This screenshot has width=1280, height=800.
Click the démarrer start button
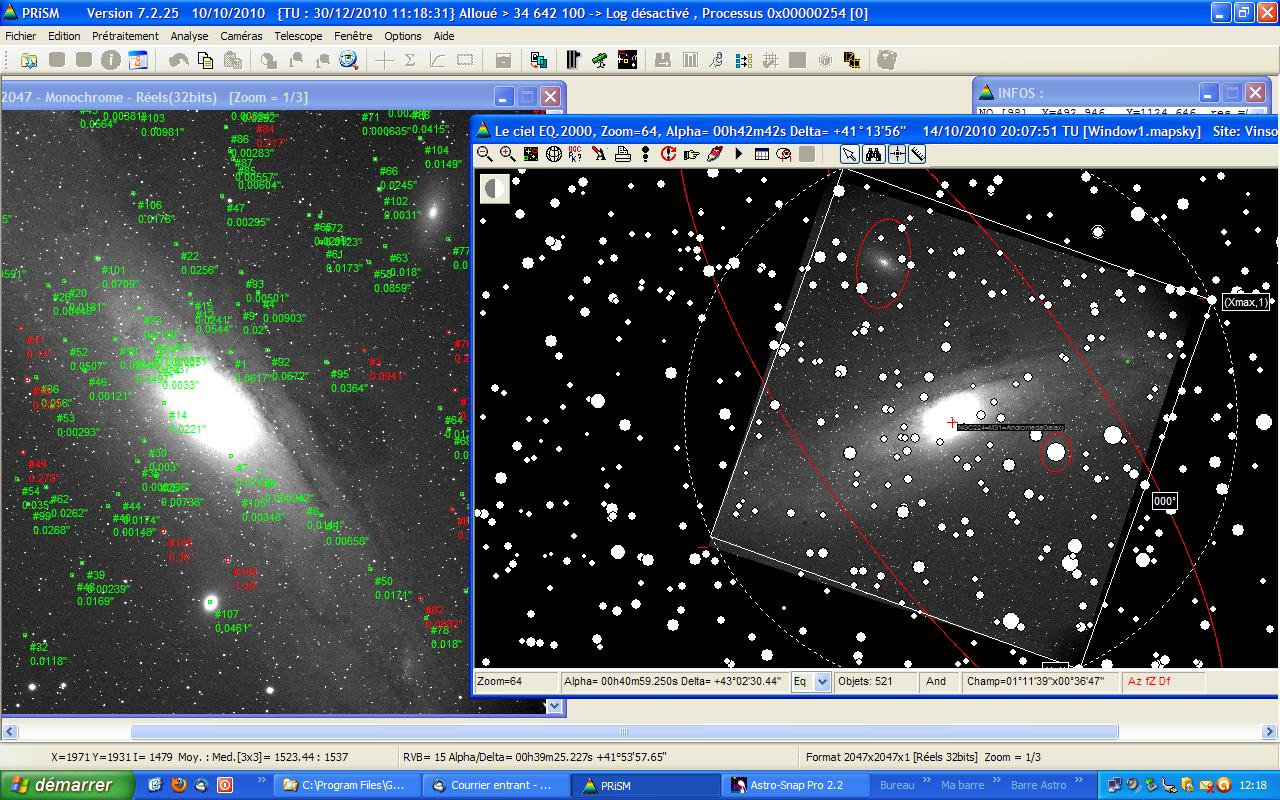click(x=66, y=785)
